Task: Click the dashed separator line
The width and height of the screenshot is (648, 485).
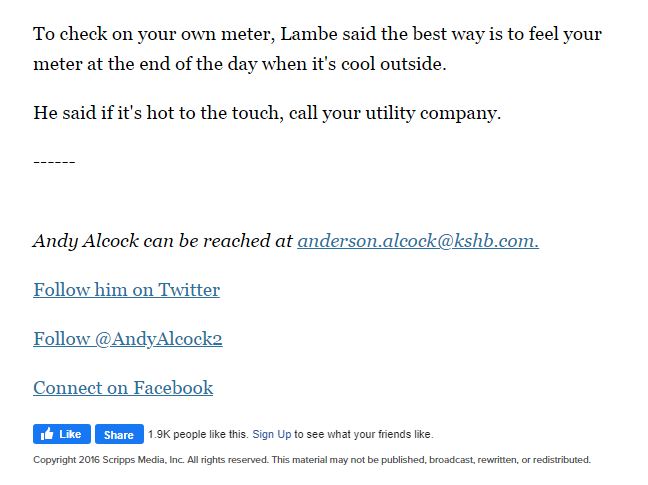Action: click(x=54, y=162)
